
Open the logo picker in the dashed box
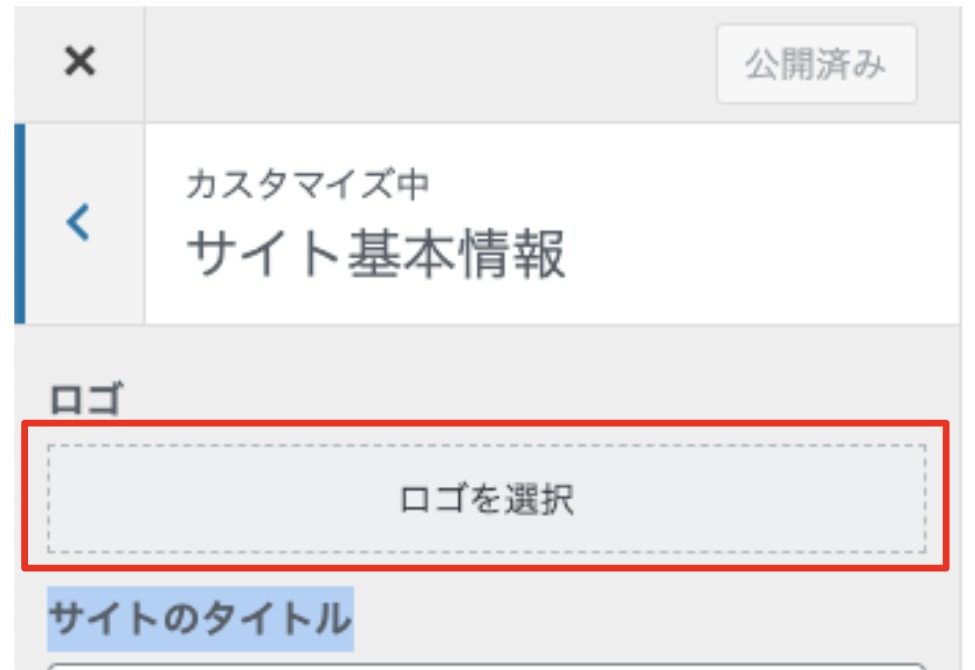pyautogui.click(x=486, y=498)
